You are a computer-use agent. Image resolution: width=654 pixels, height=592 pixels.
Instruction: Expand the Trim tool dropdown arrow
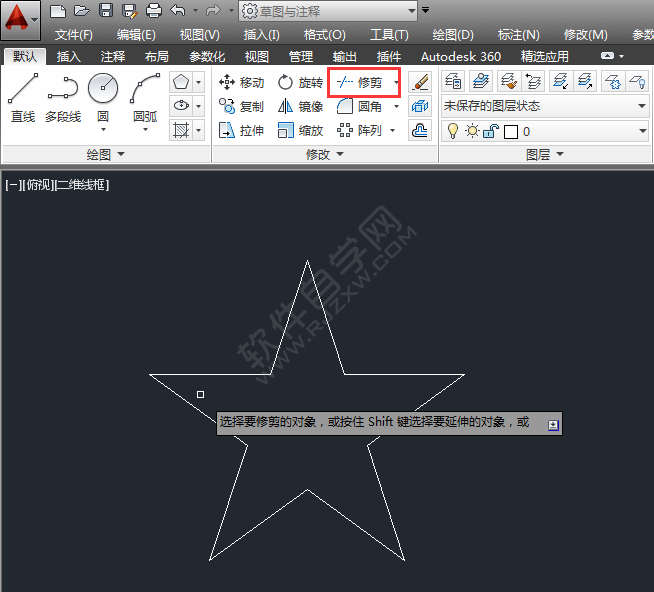click(395, 82)
